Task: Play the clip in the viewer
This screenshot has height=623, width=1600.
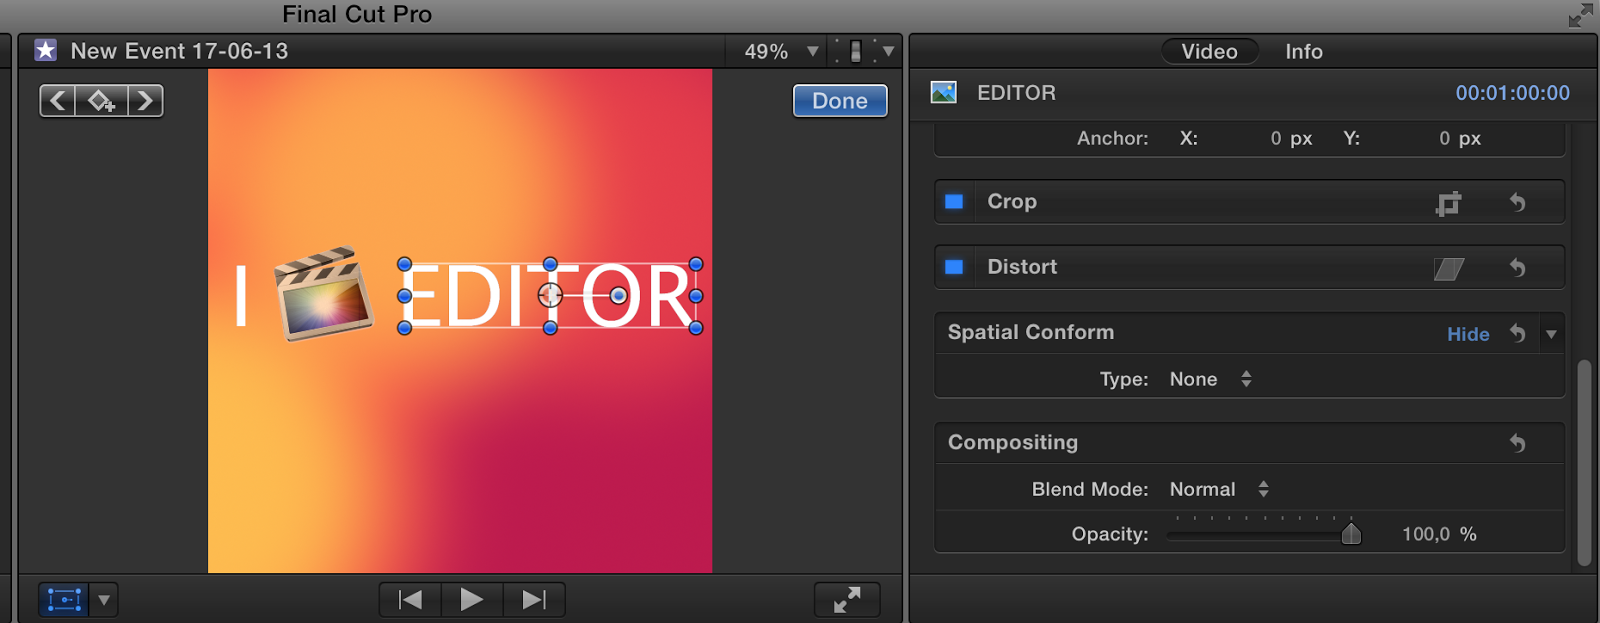Action: pyautogui.click(x=472, y=599)
